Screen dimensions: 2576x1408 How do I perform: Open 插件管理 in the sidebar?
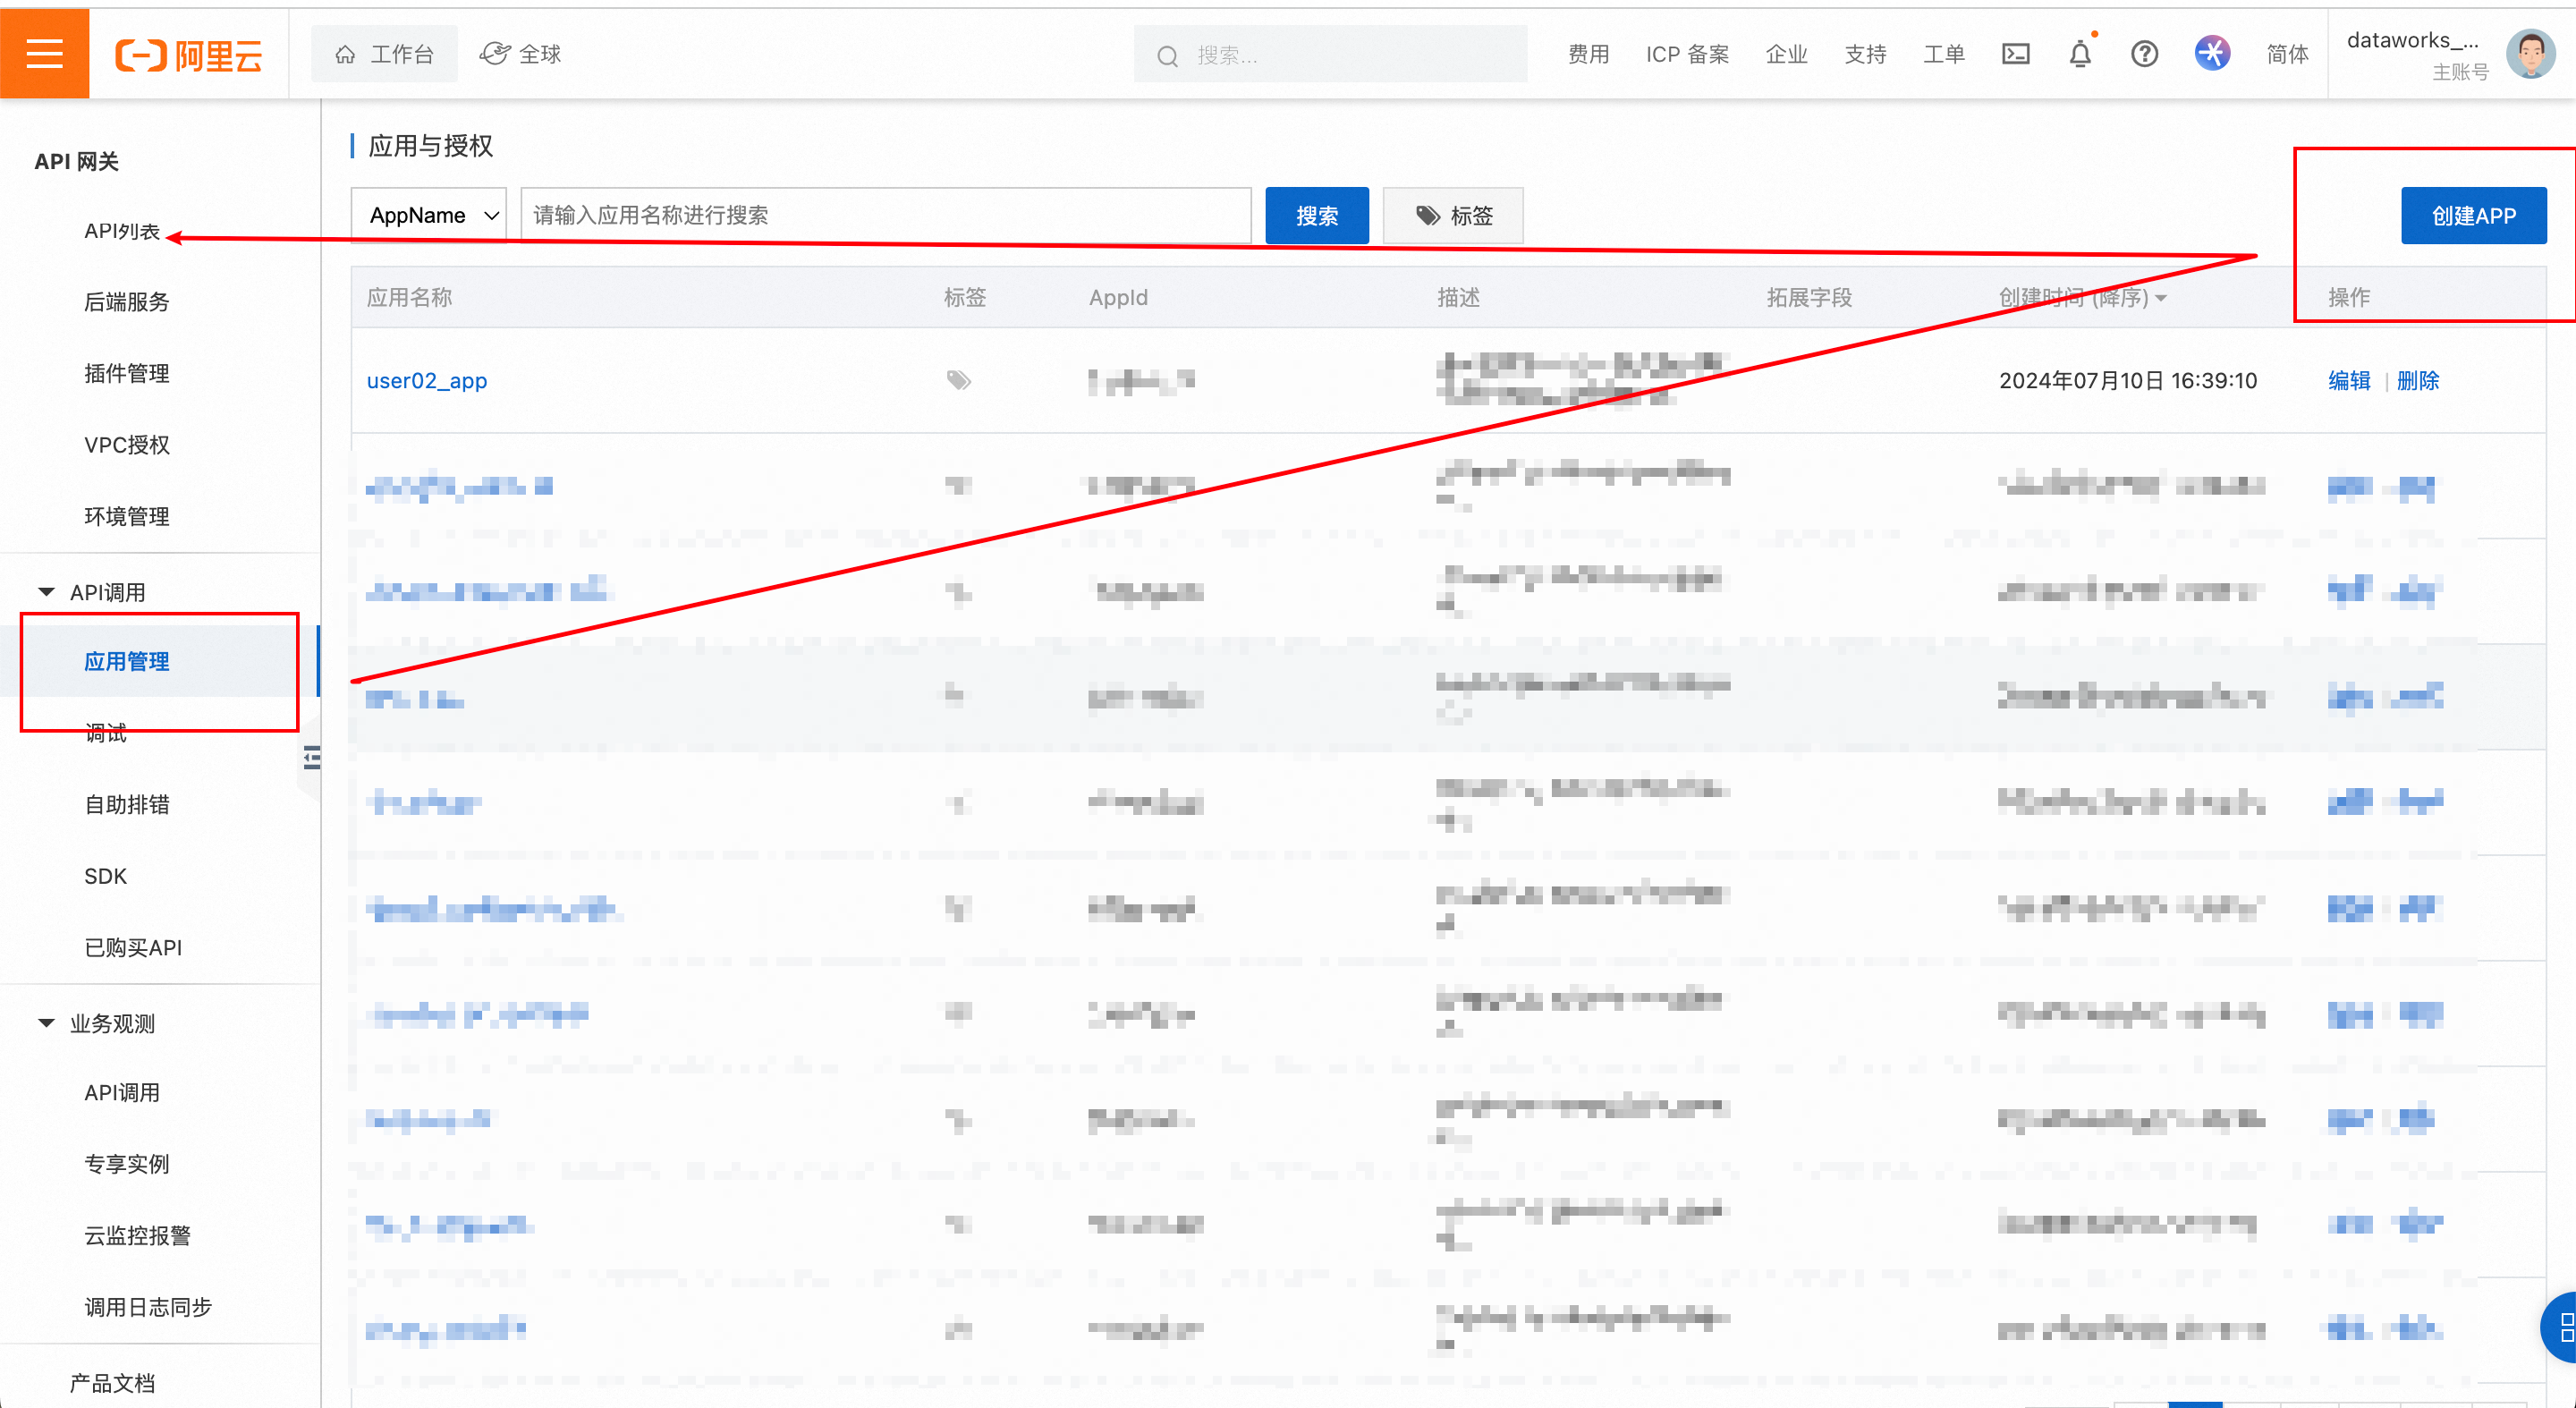pos(127,373)
